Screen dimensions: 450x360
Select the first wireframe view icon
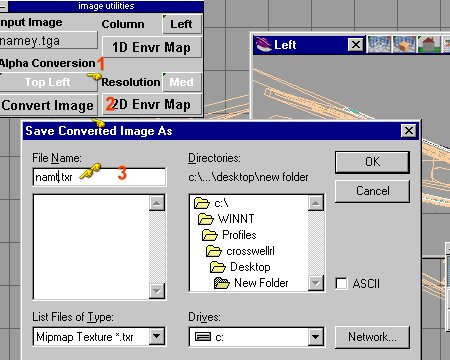pyautogui.click(x=379, y=44)
